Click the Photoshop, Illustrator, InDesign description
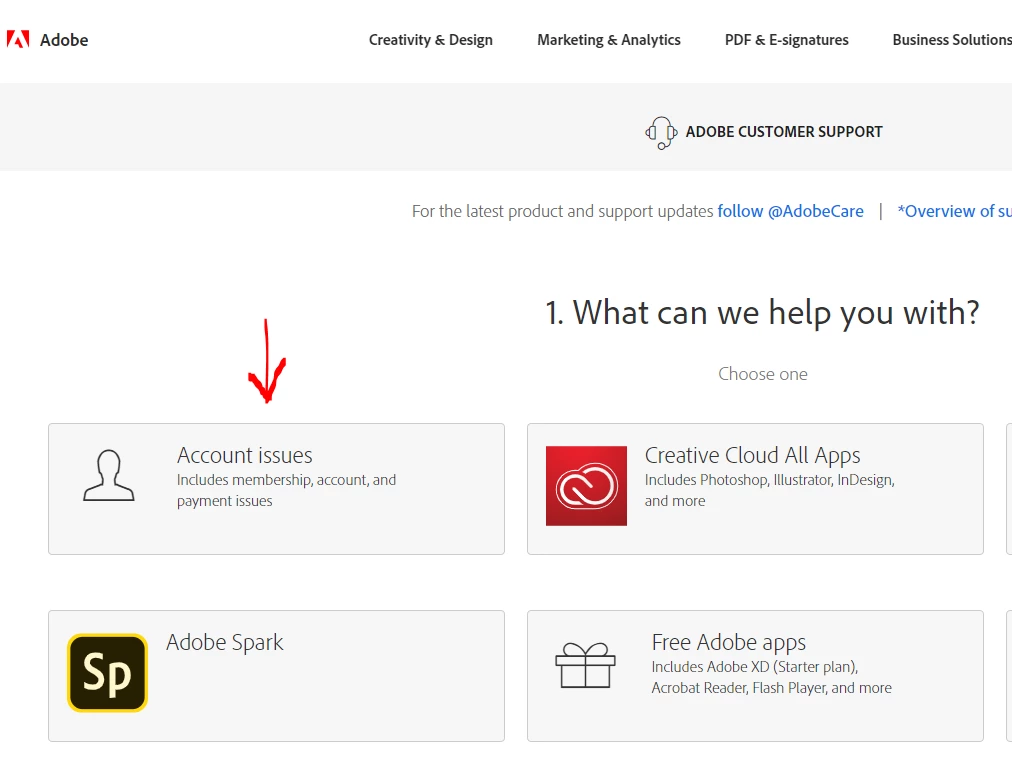 (769, 490)
